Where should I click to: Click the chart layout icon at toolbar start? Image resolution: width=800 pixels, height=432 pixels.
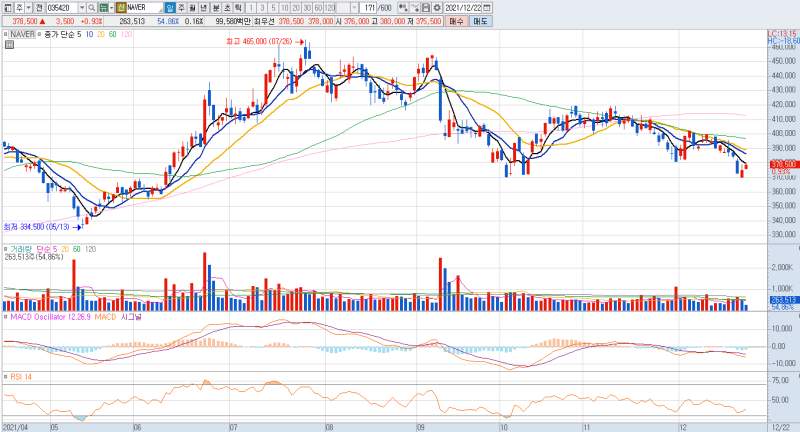(x=8, y=8)
